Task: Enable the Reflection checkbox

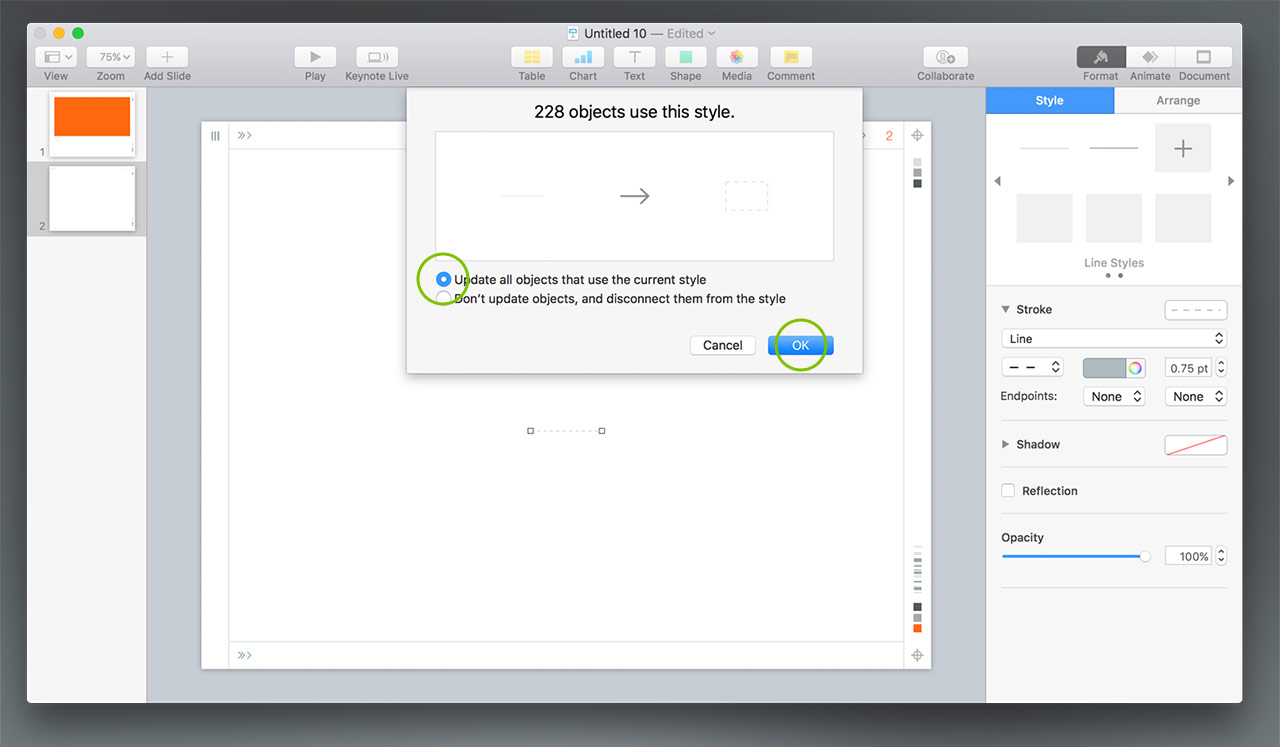Action: [x=1008, y=491]
